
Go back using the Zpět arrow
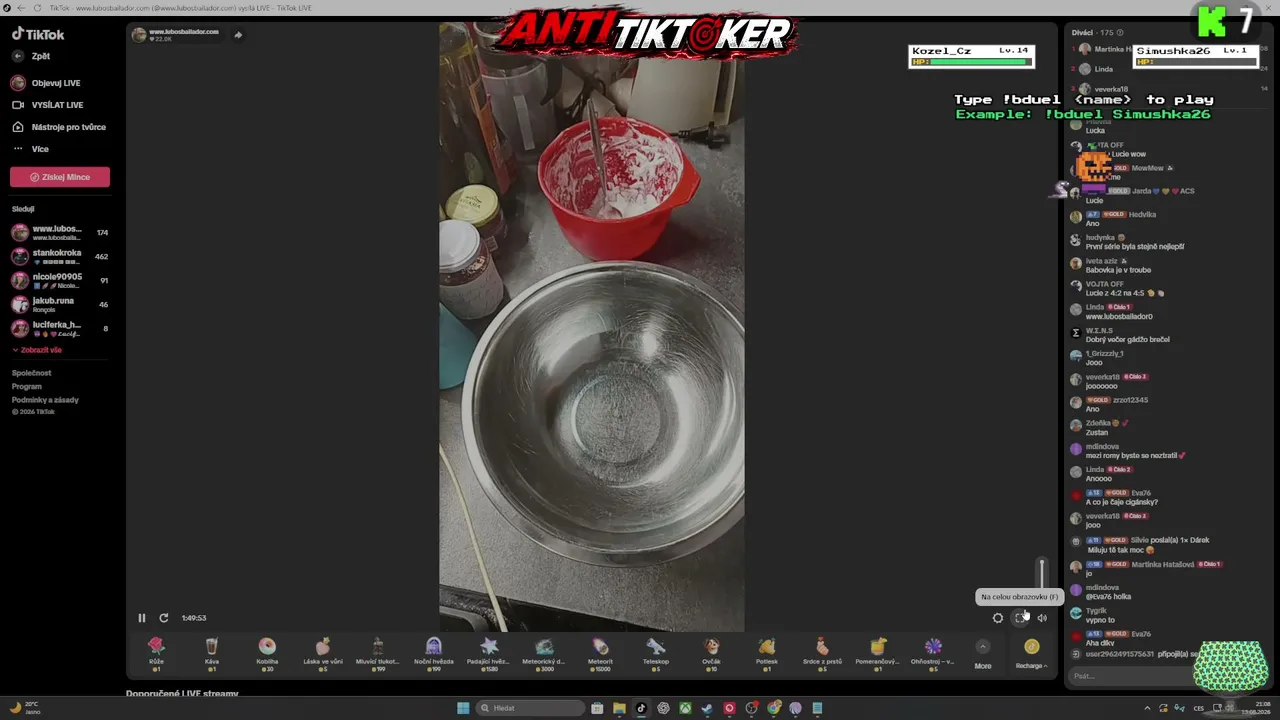(17, 56)
